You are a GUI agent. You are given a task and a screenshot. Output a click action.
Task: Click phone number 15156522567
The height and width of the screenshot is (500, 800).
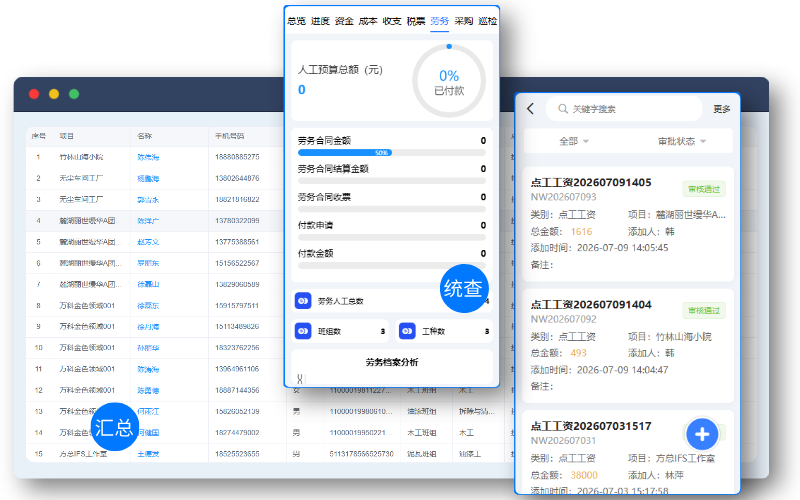click(237, 263)
